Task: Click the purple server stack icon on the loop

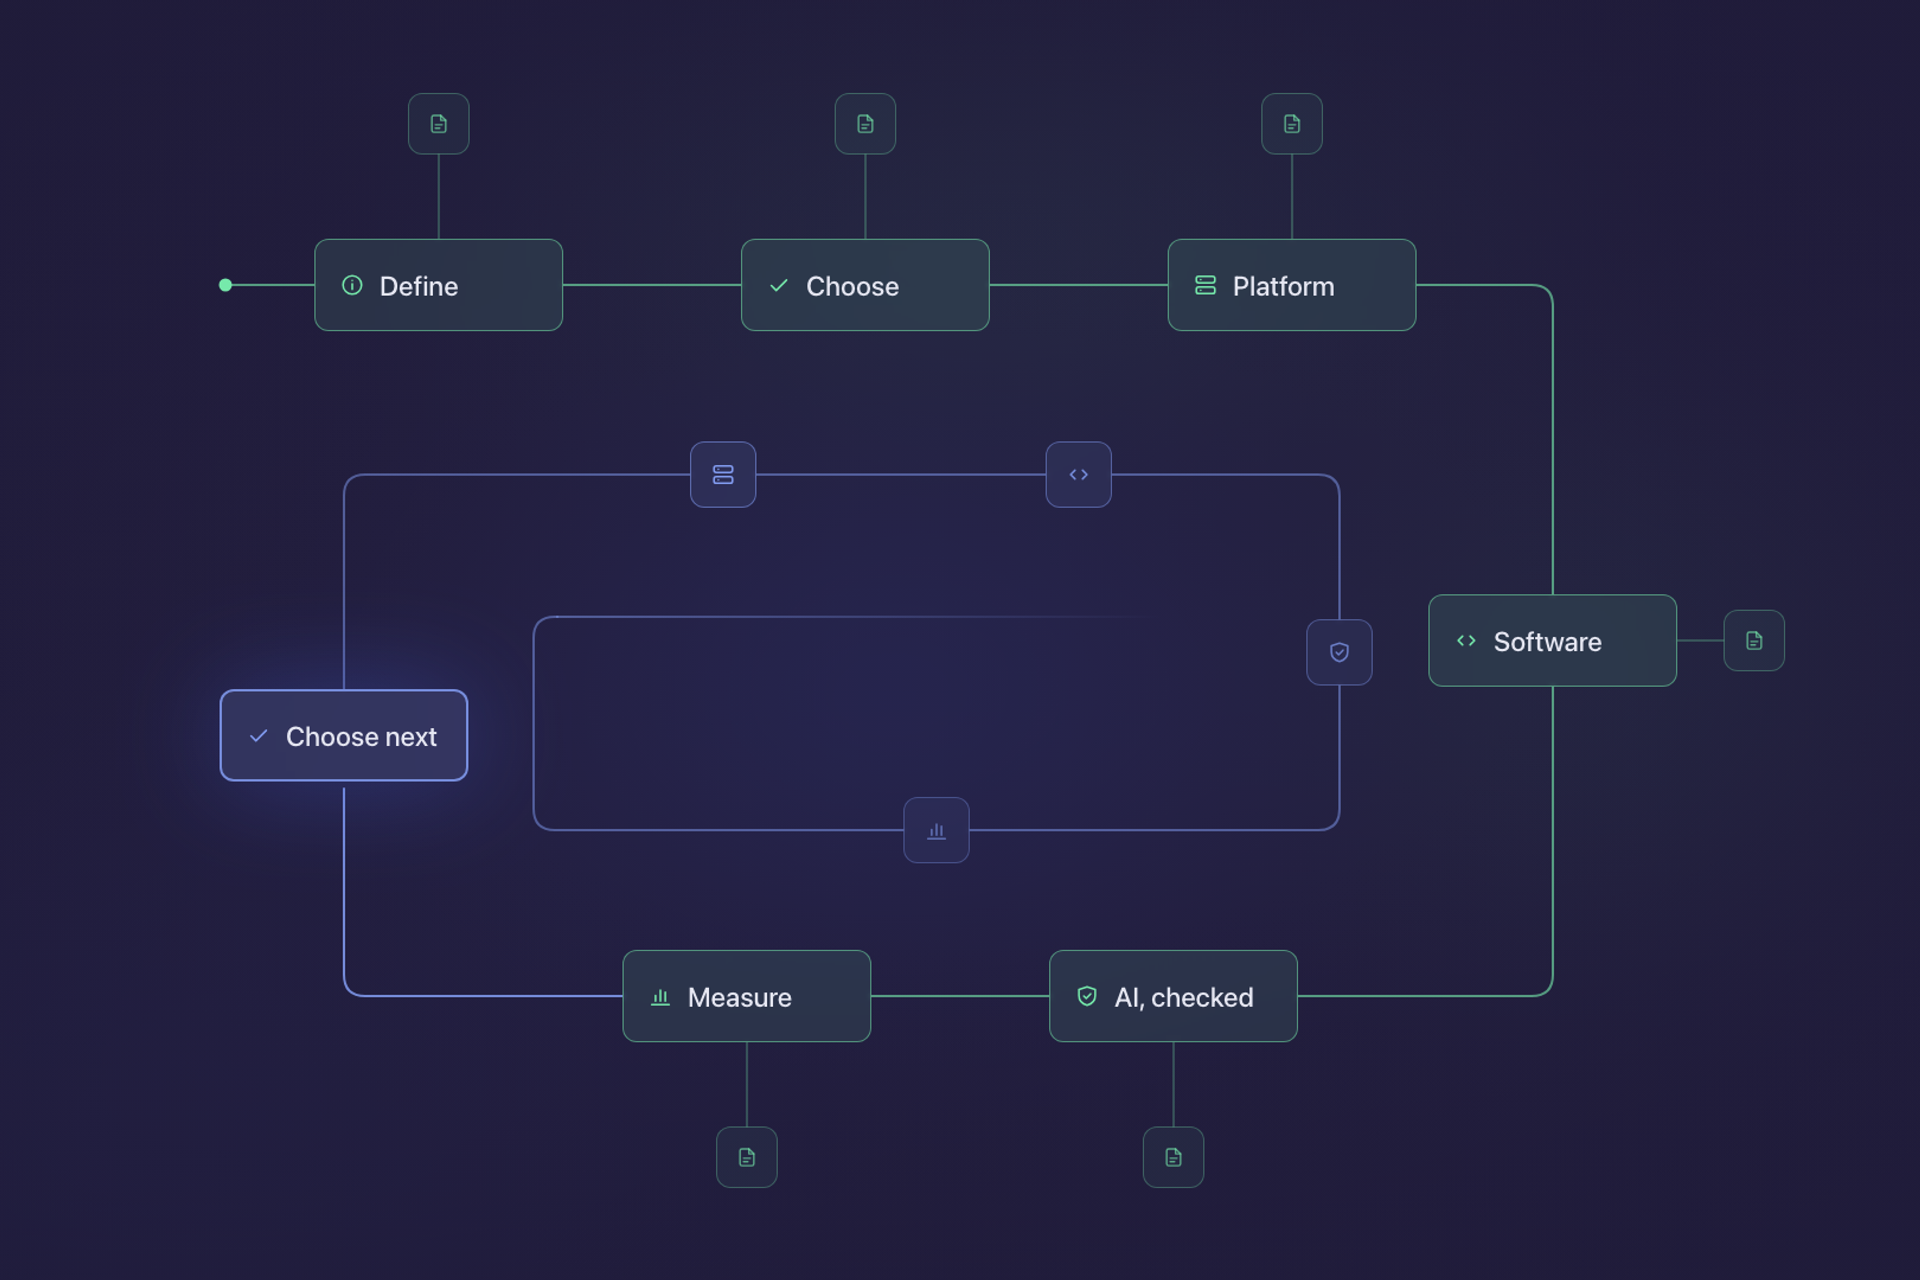Action: pos(723,474)
